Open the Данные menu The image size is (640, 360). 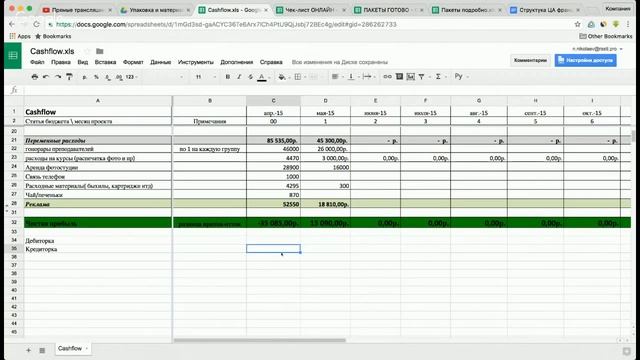pos(160,62)
